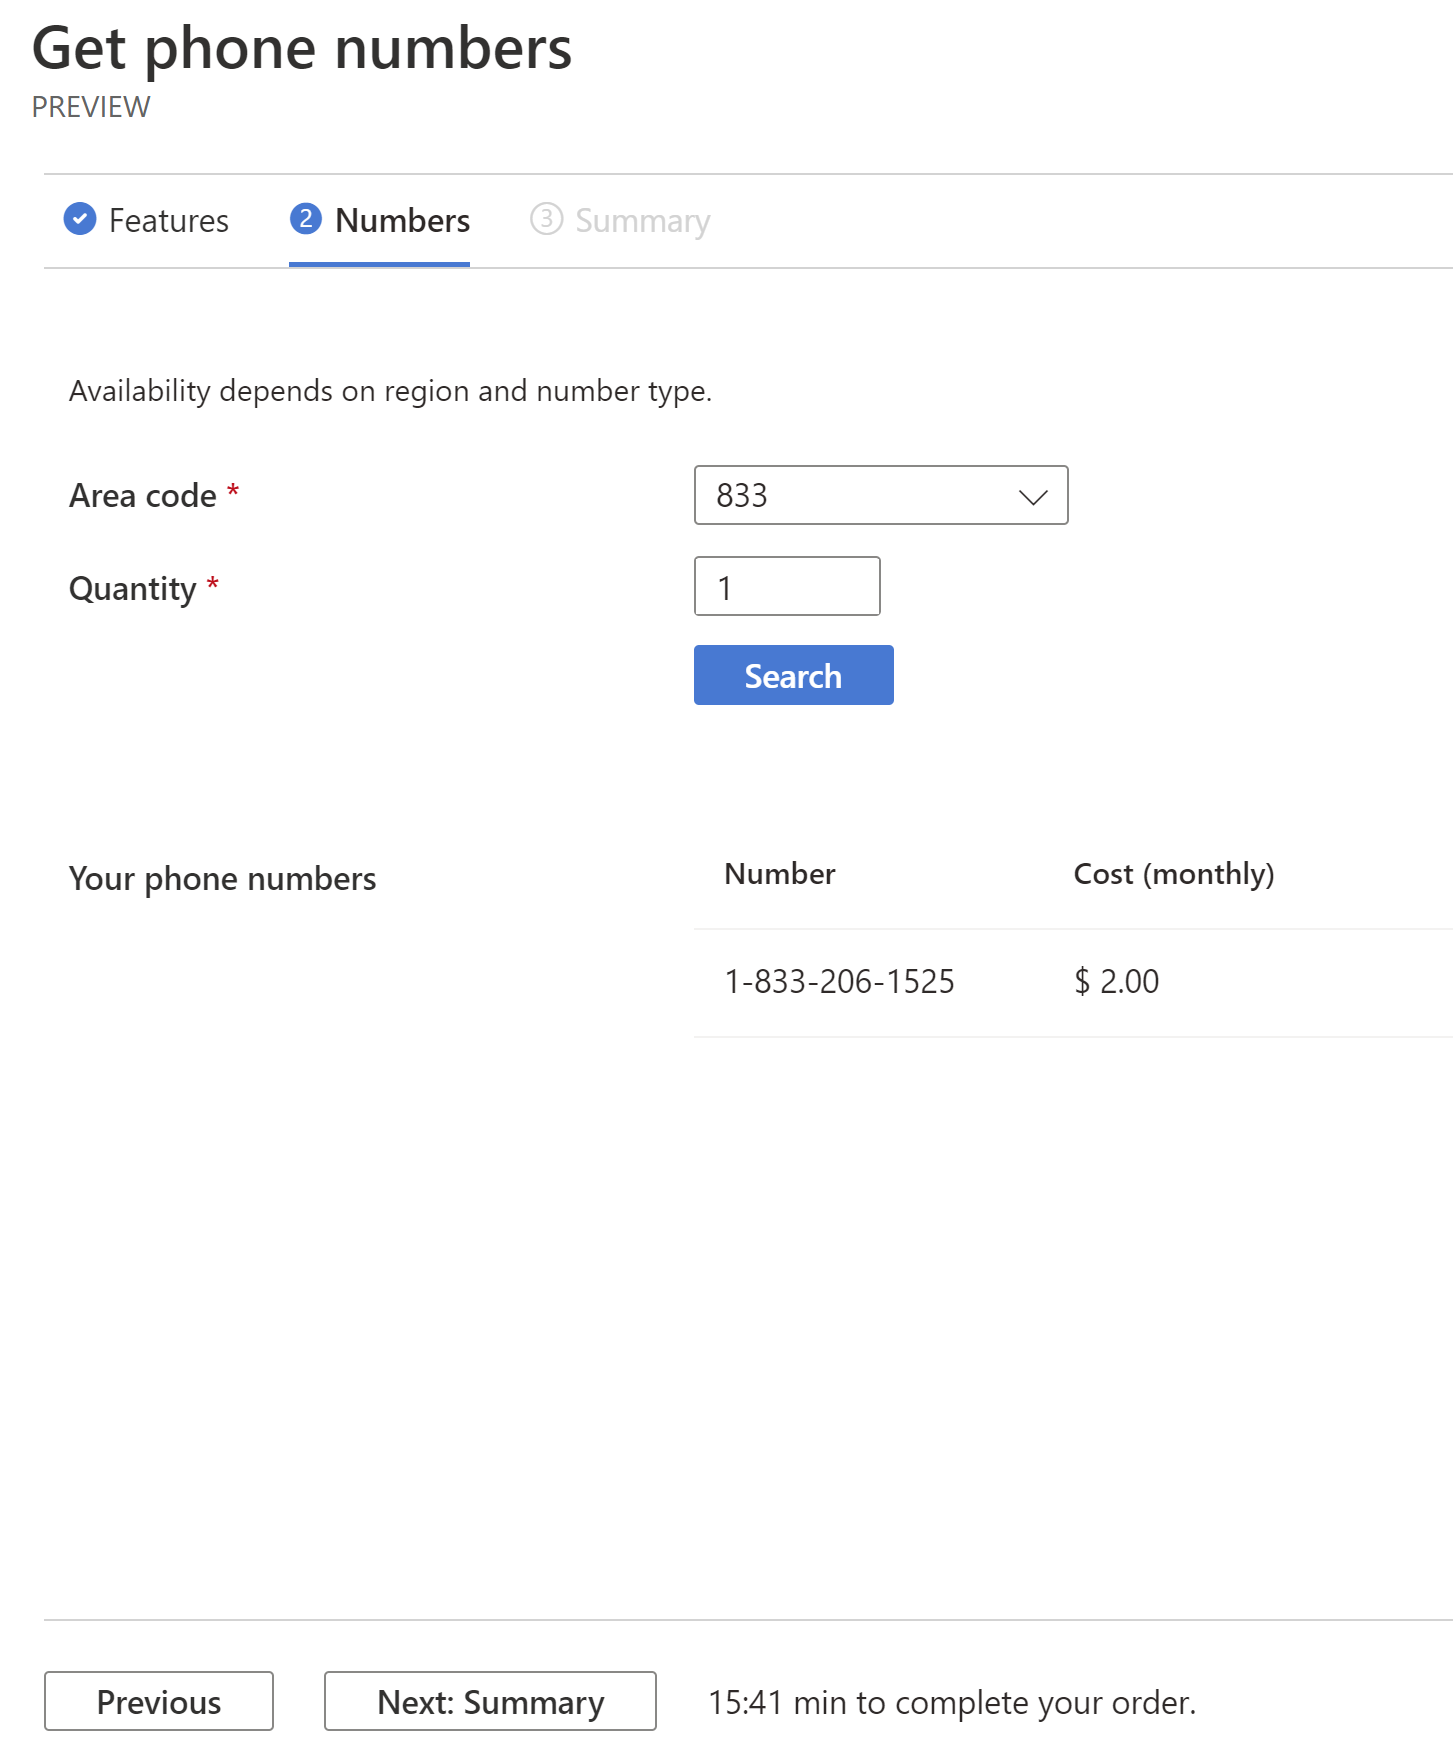
Task: Click the Next: Summary button
Action: (490, 1701)
